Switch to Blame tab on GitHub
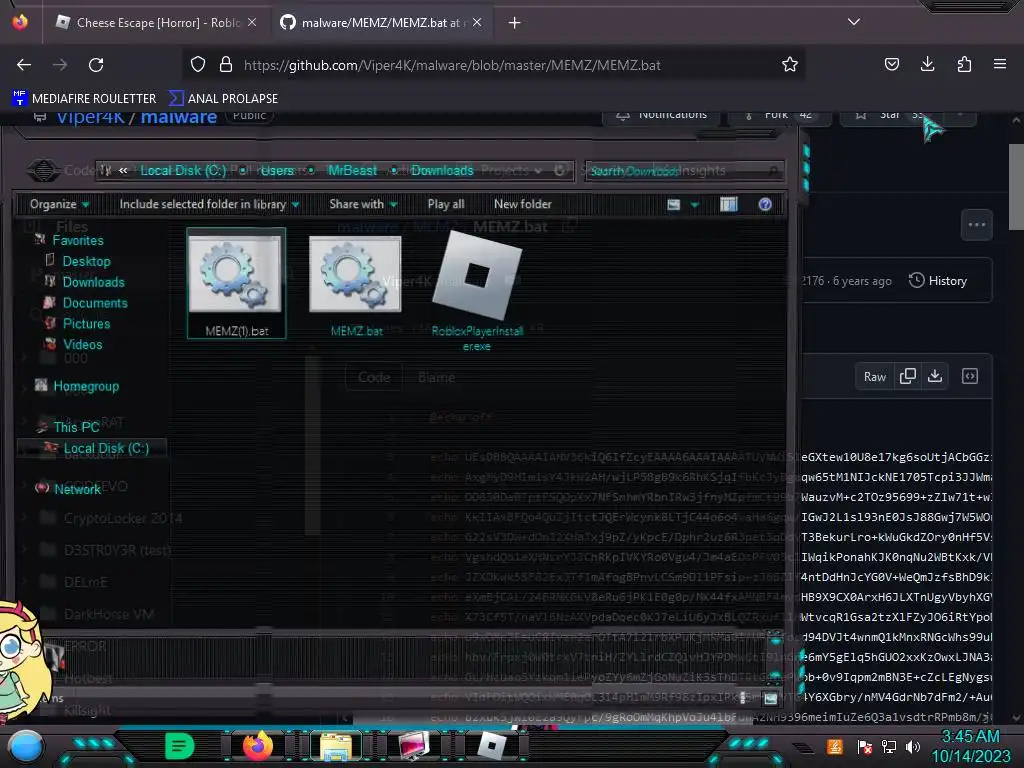Image resolution: width=1024 pixels, height=768 pixels. (436, 377)
